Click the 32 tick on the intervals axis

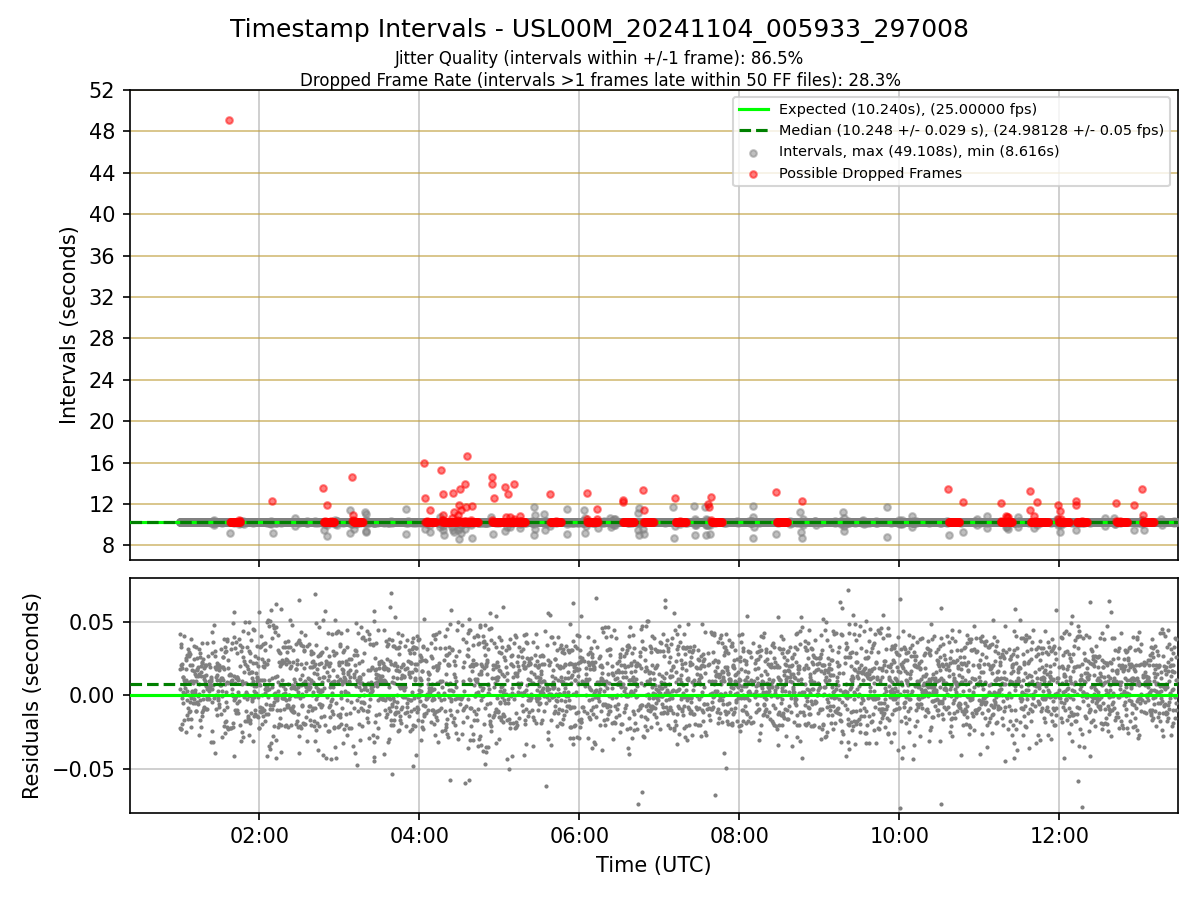tap(105, 297)
